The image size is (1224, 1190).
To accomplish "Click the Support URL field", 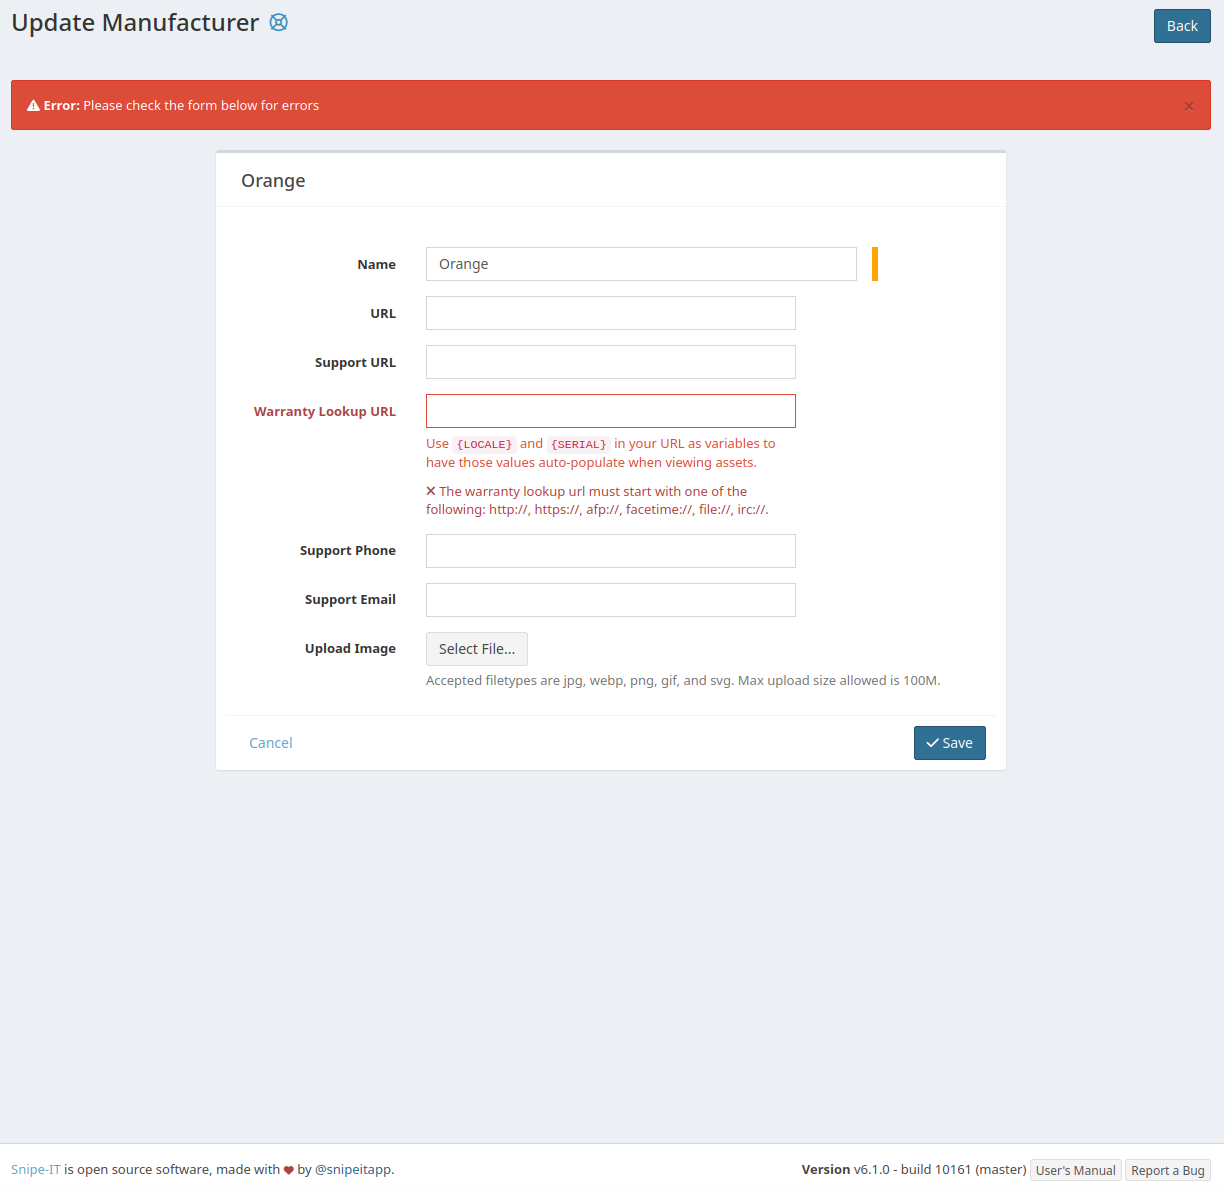I will point(610,361).
